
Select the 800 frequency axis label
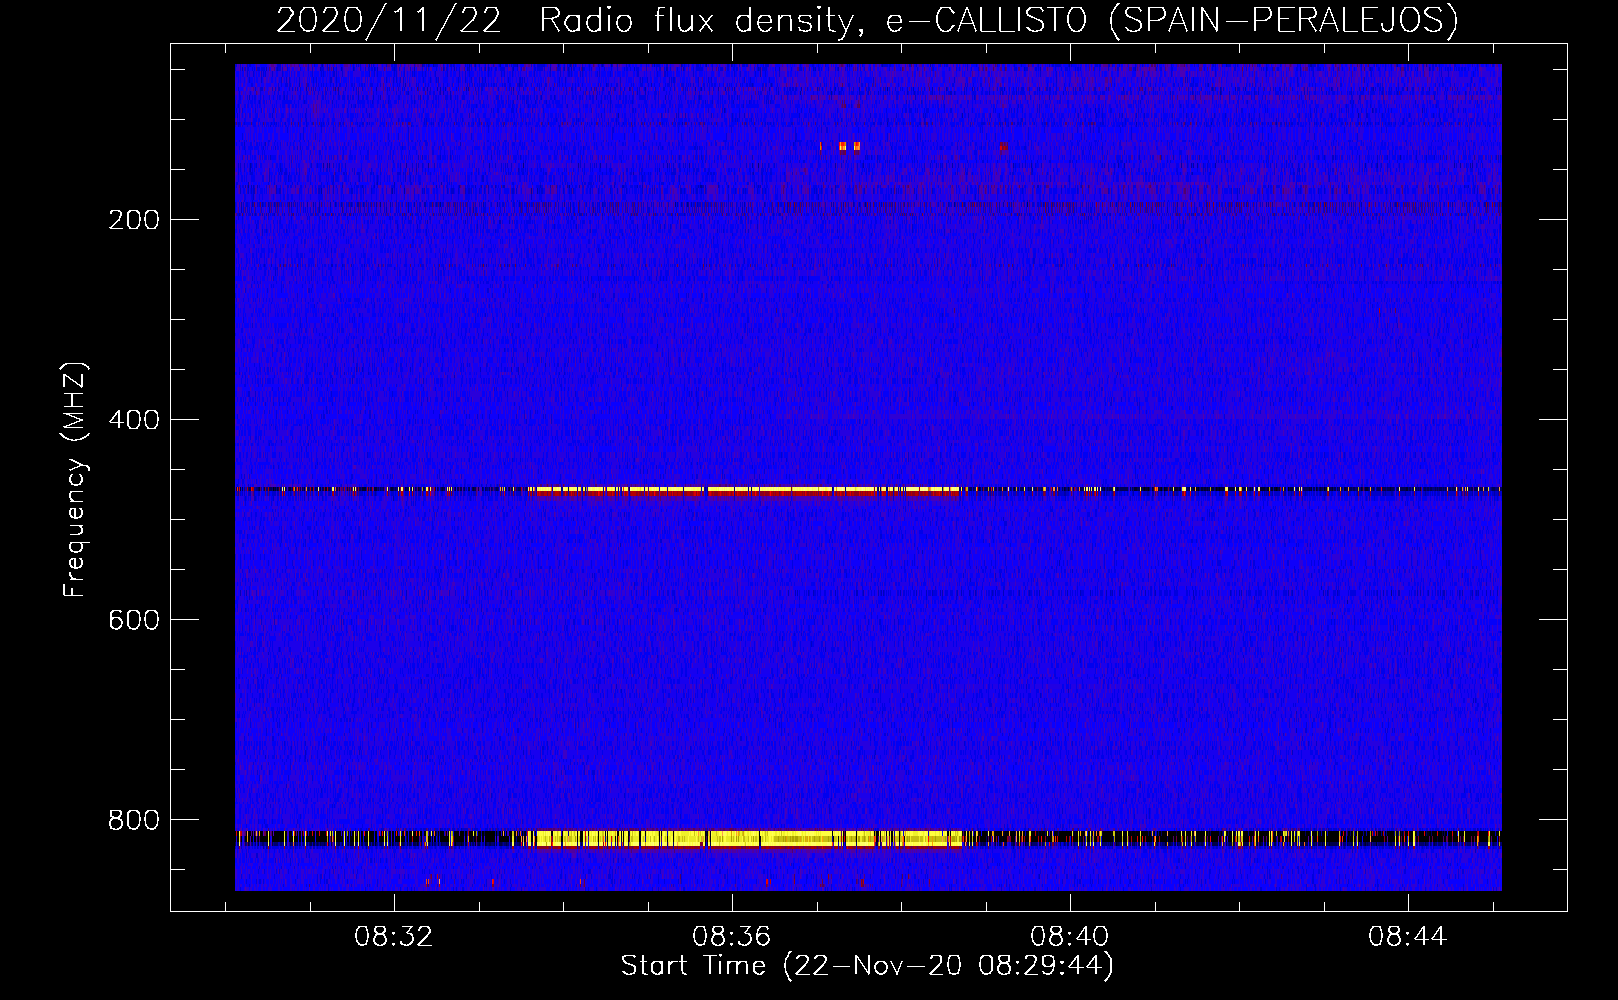click(x=134, y=820)
